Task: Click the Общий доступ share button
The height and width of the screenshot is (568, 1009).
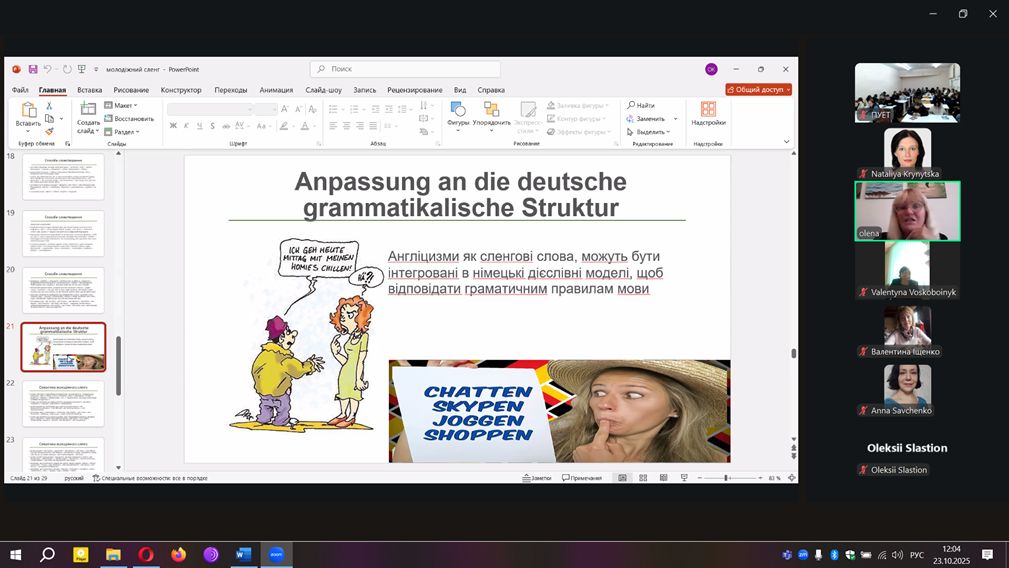Action: (759, 90)
